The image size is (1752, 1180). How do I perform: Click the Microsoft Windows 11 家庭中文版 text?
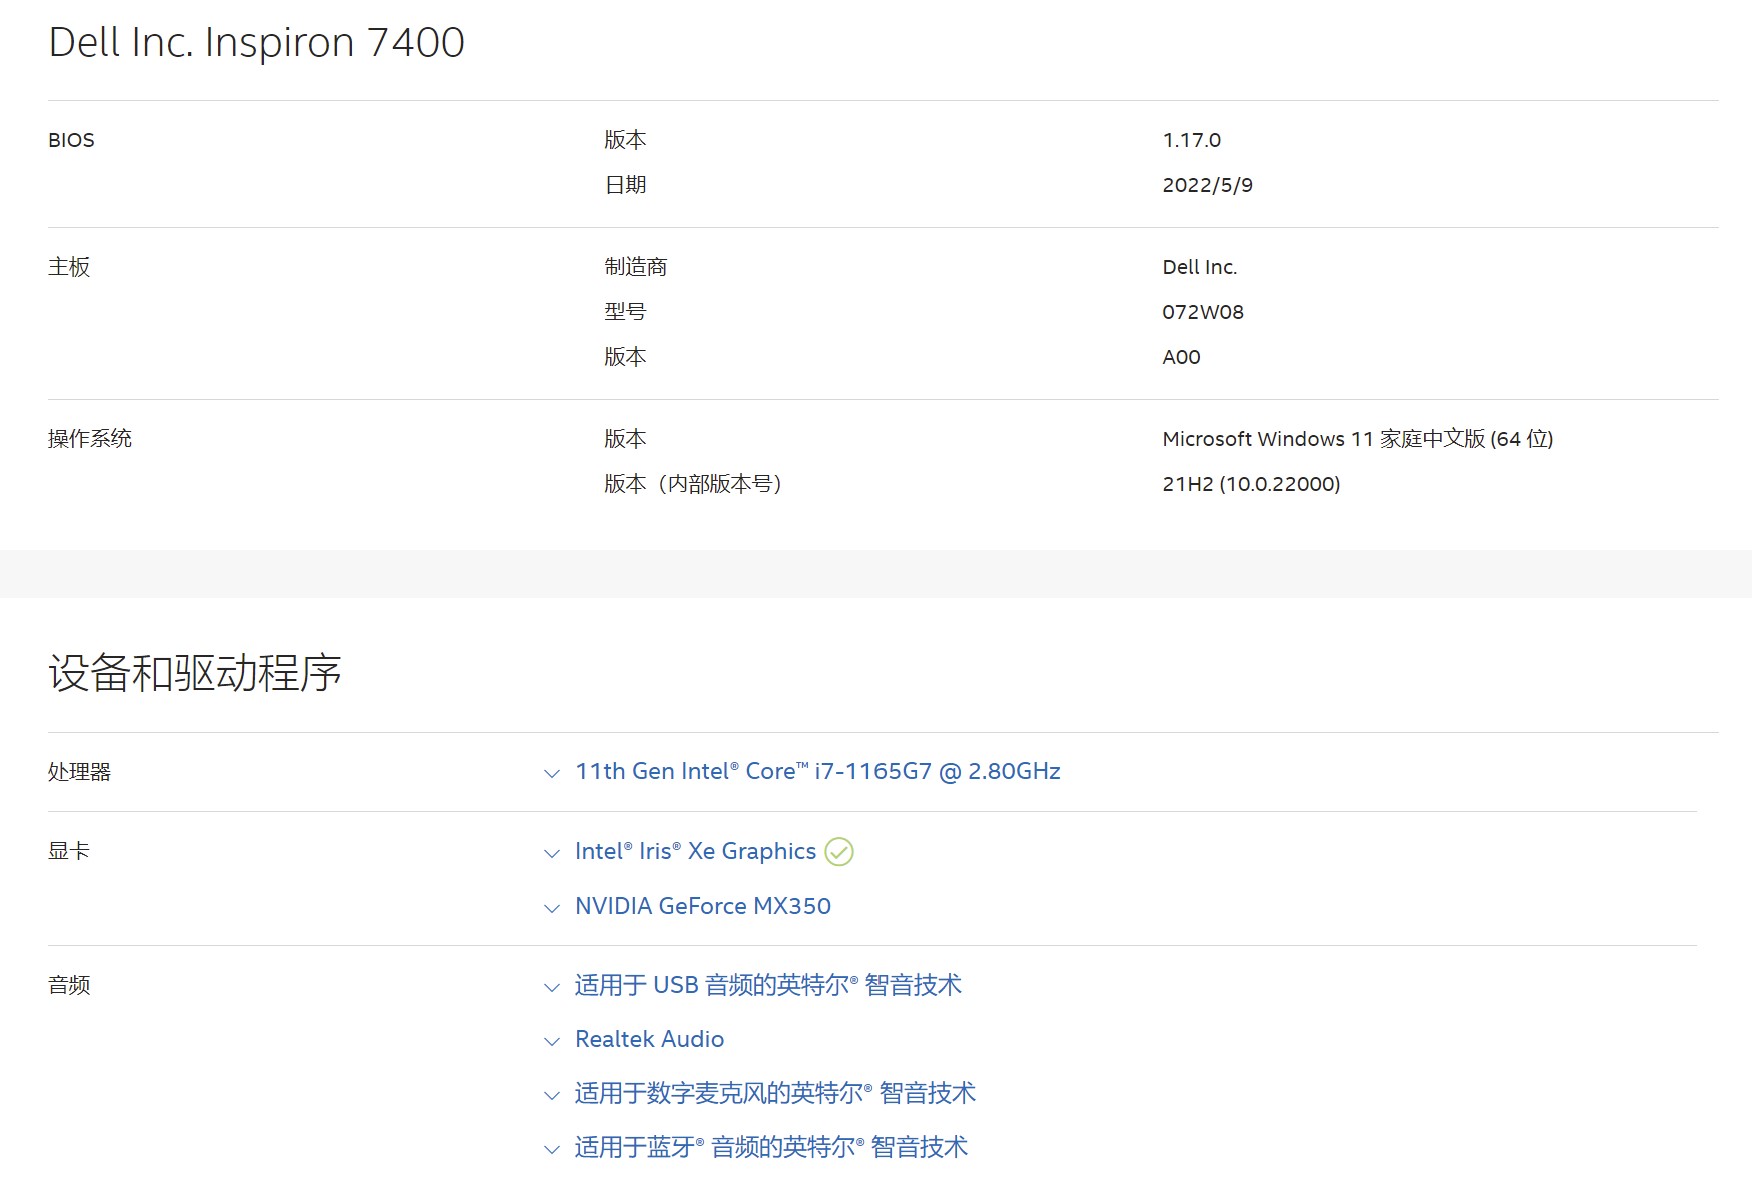(1356, 439)
